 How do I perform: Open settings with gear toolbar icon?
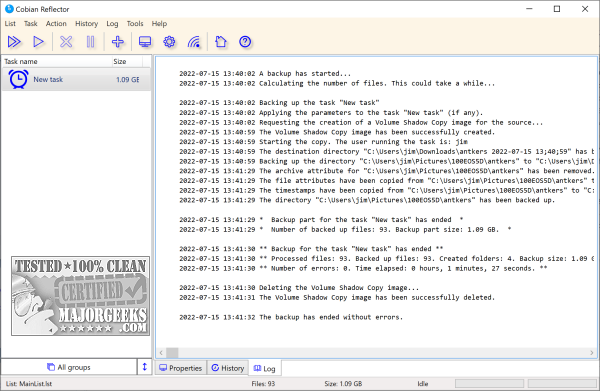click(169, 42)
